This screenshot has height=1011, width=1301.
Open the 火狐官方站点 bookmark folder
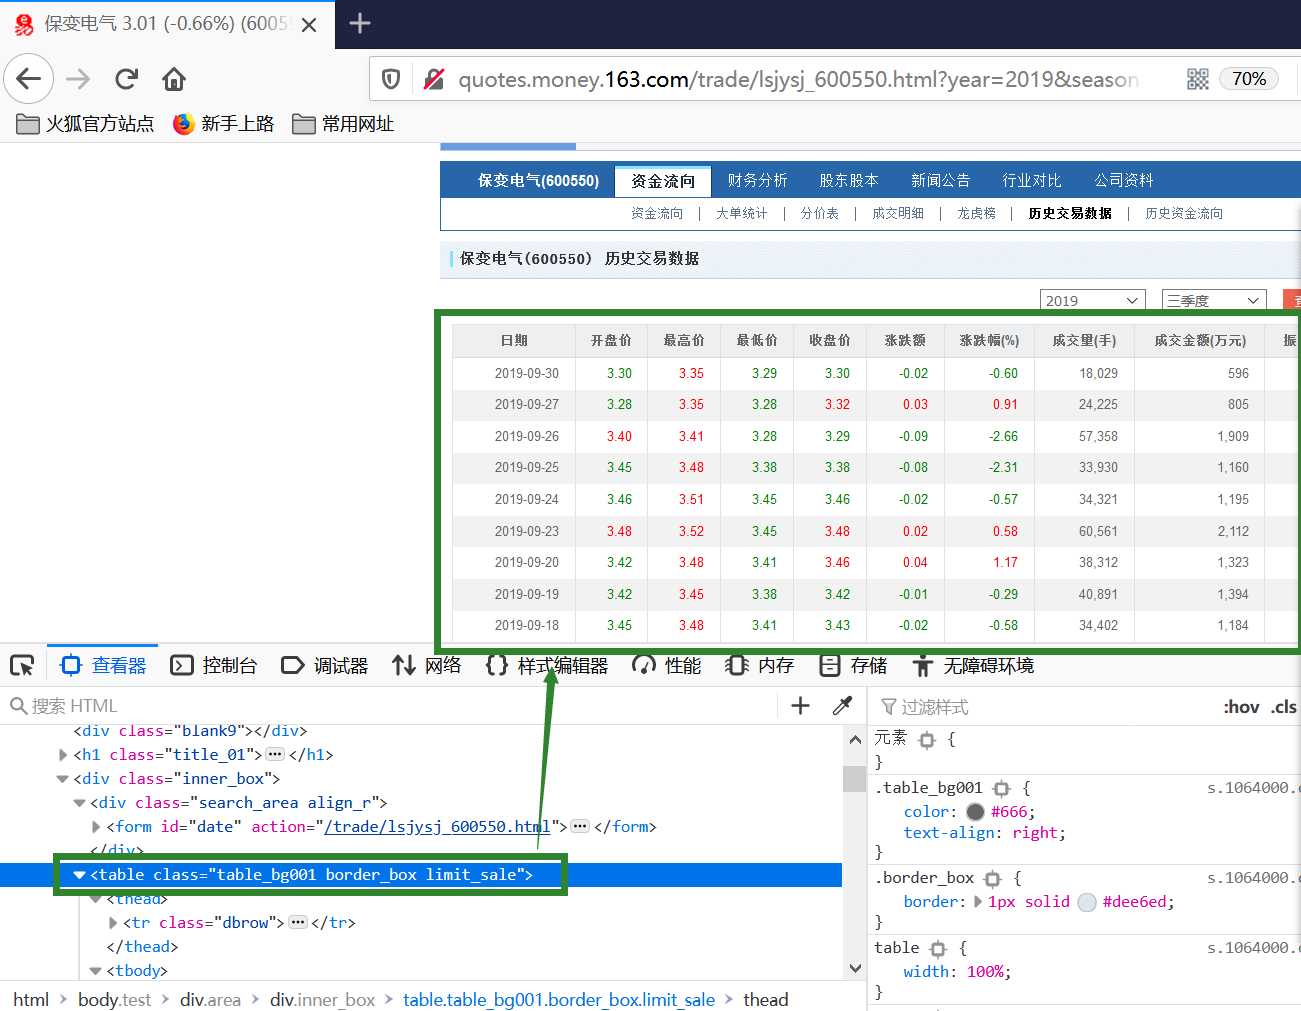pos(85,124)
